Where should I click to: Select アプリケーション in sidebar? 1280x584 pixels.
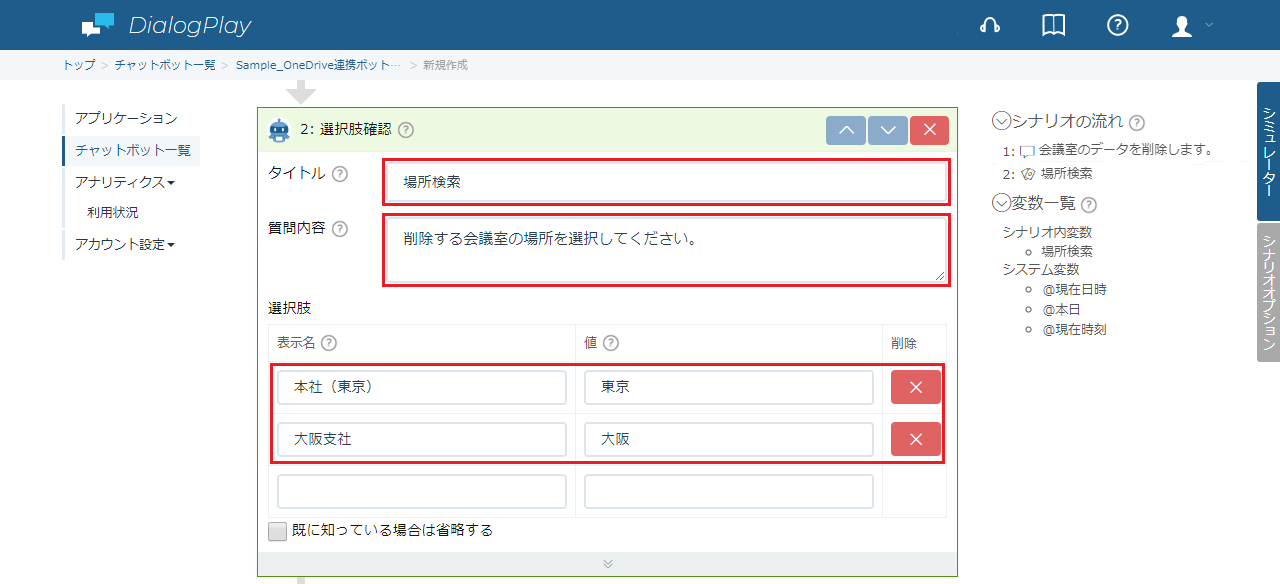click(x=126, y=118)
